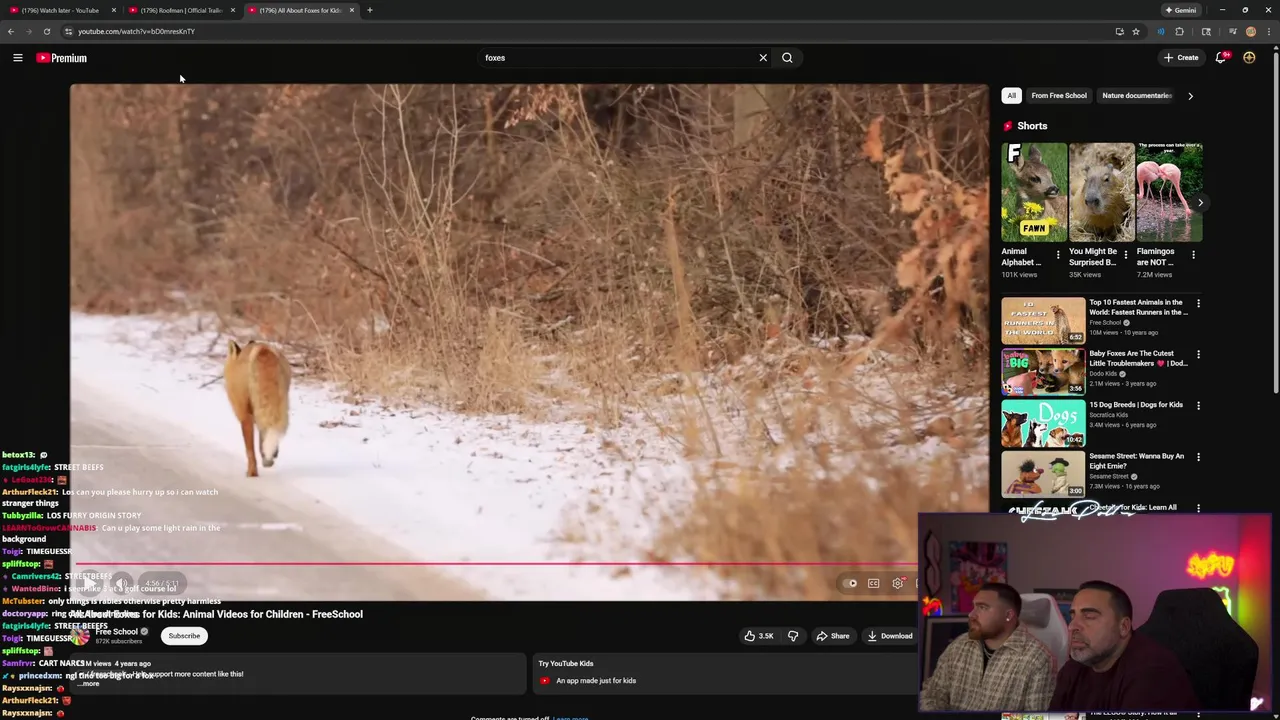Run search with the magnifier icon
Image resolution: width=1280 pixels, height=720 pixels.
(x=787, y=58)
